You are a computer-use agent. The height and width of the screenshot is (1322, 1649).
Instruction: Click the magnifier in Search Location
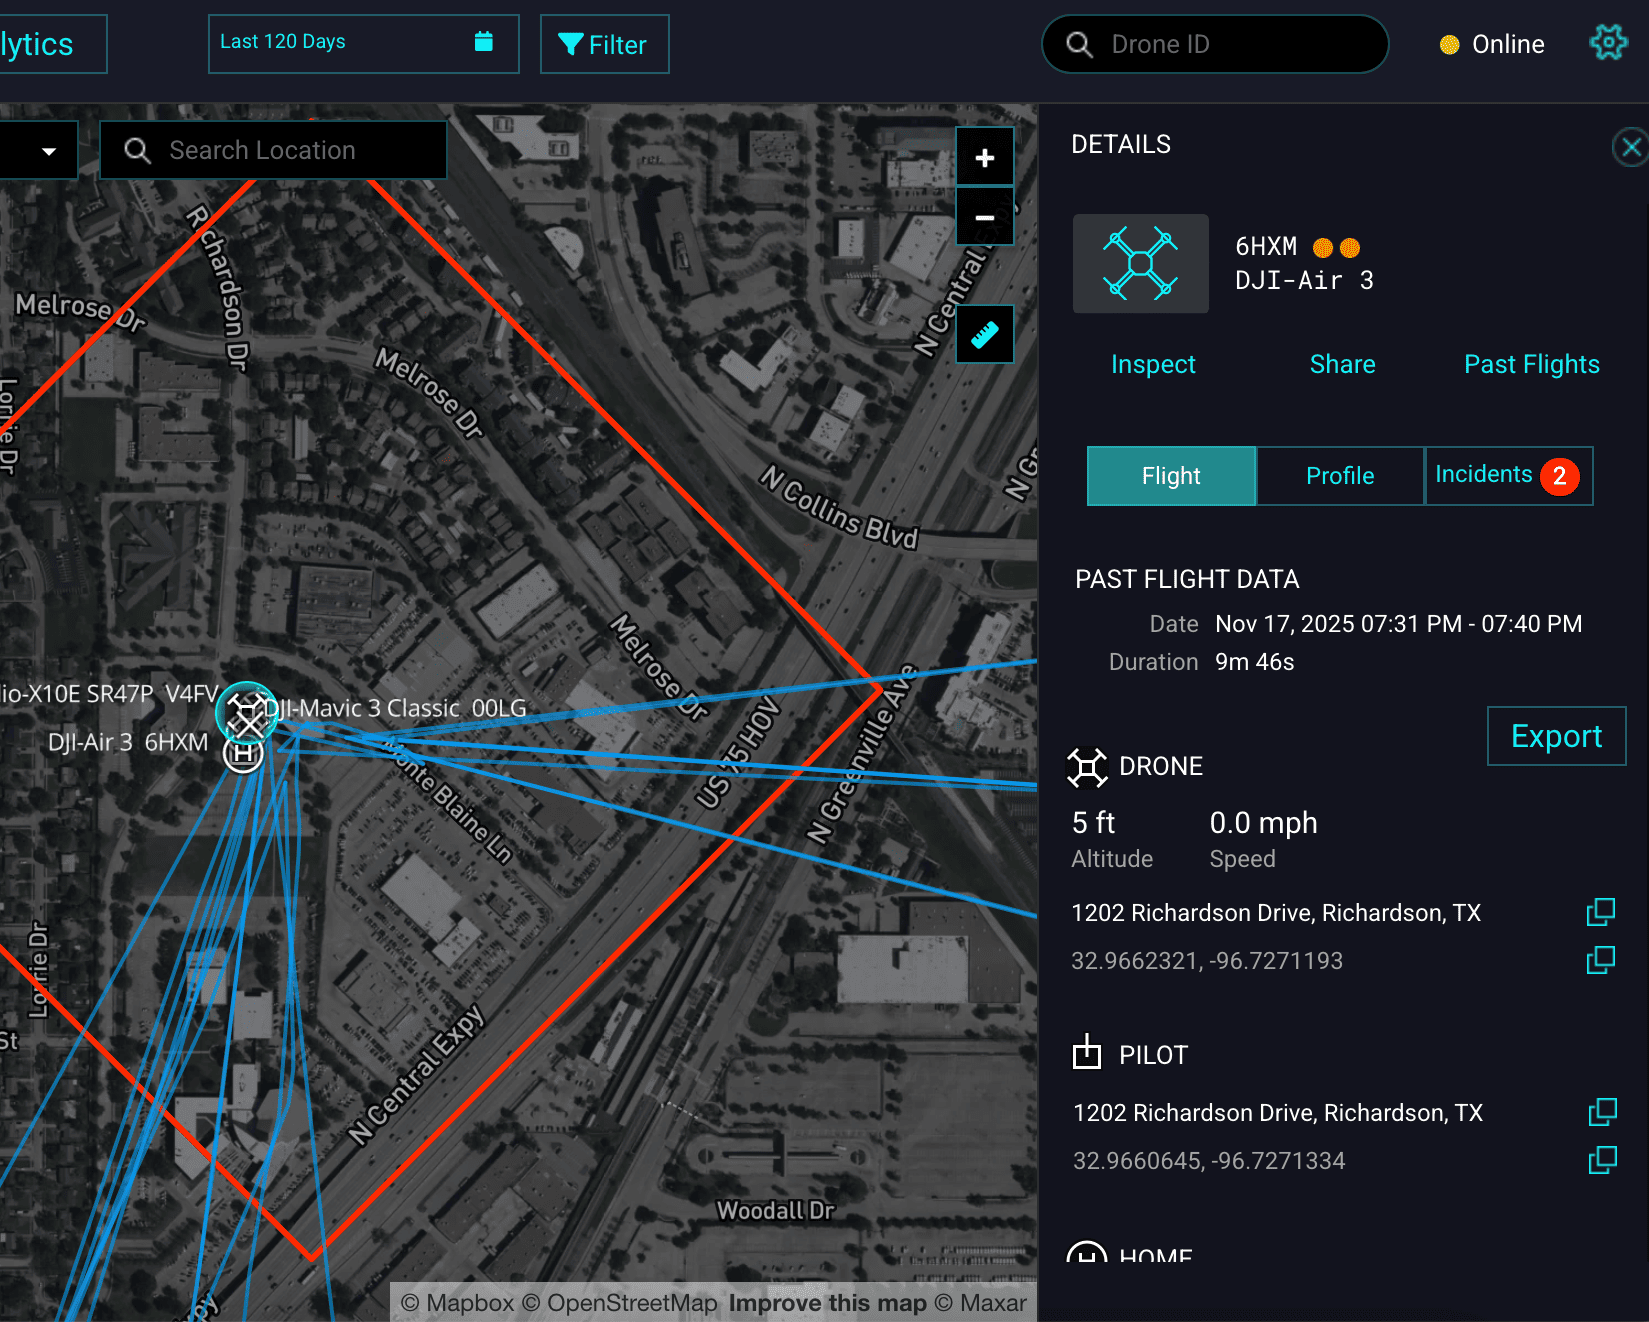pos(137,150)
